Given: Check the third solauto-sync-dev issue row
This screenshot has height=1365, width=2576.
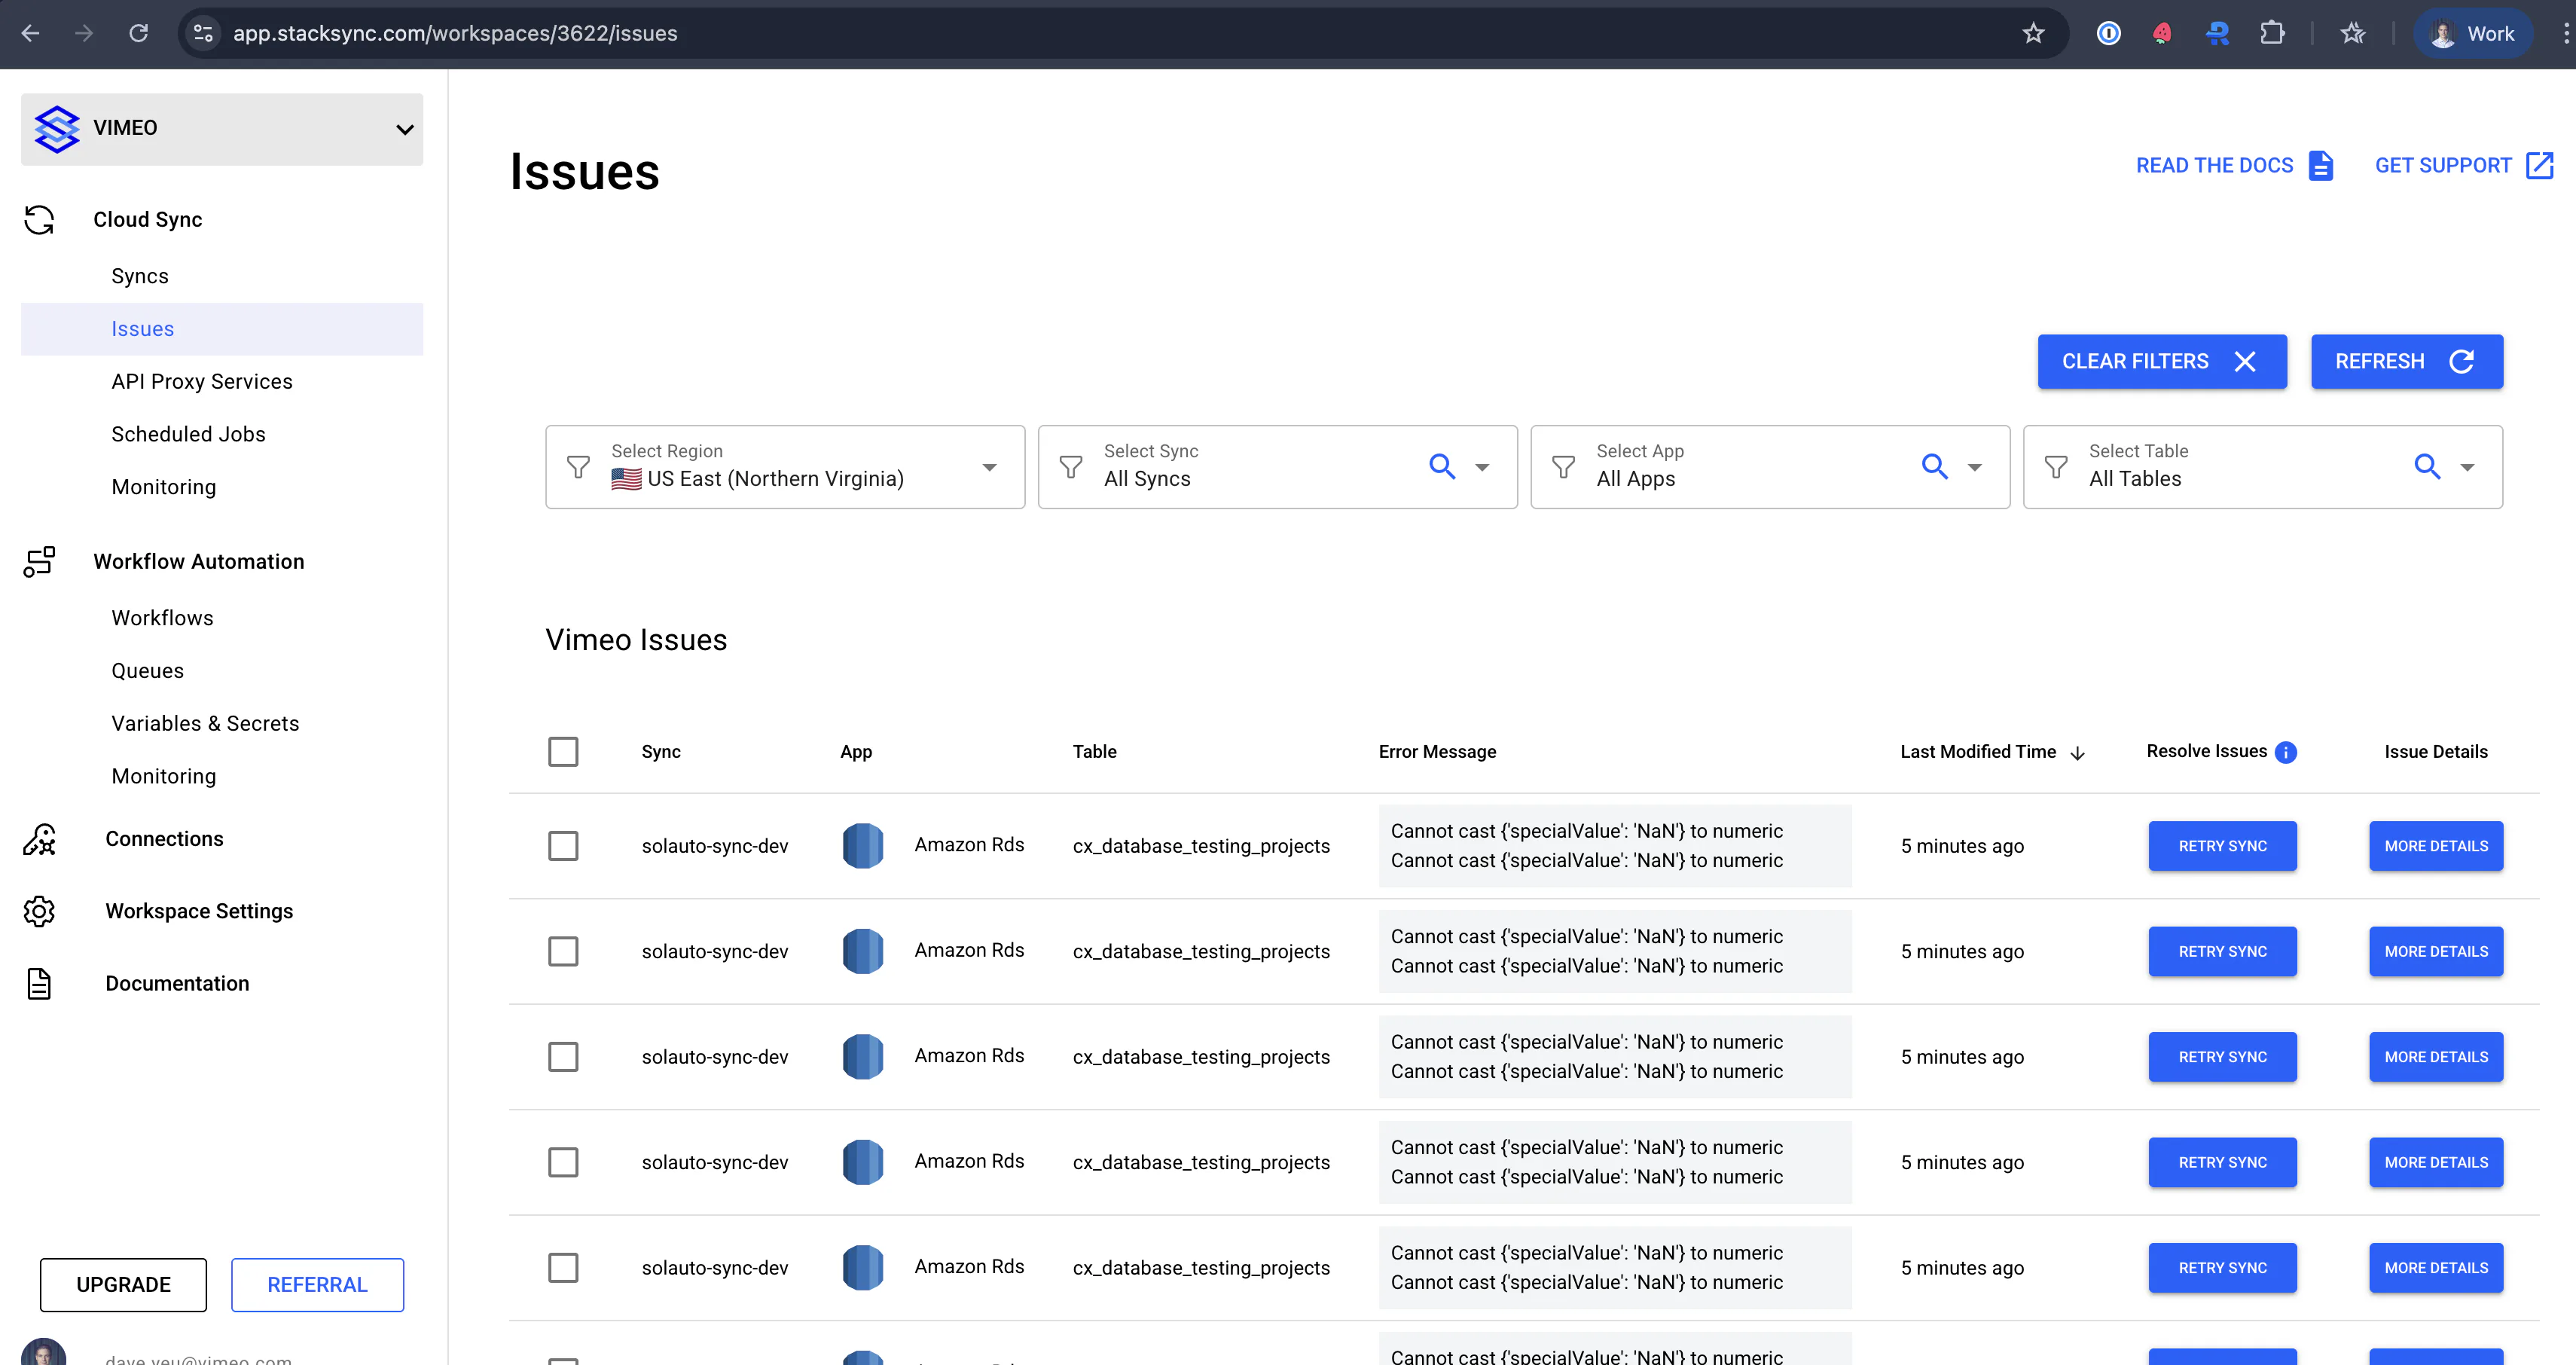Looking at the screenshot, I should tap(563, 1057).
